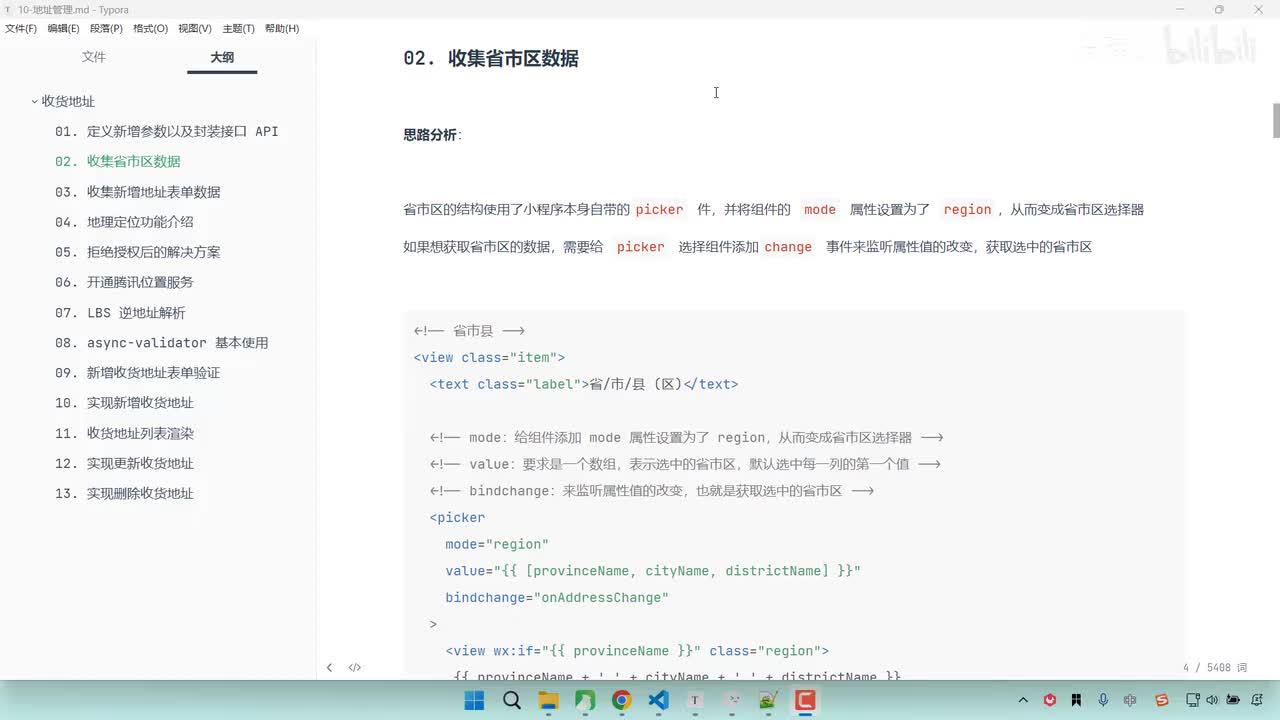This screenshot has width=1280, height=720.
Task: Switch to Visual Studio Code
Action: 658,700
